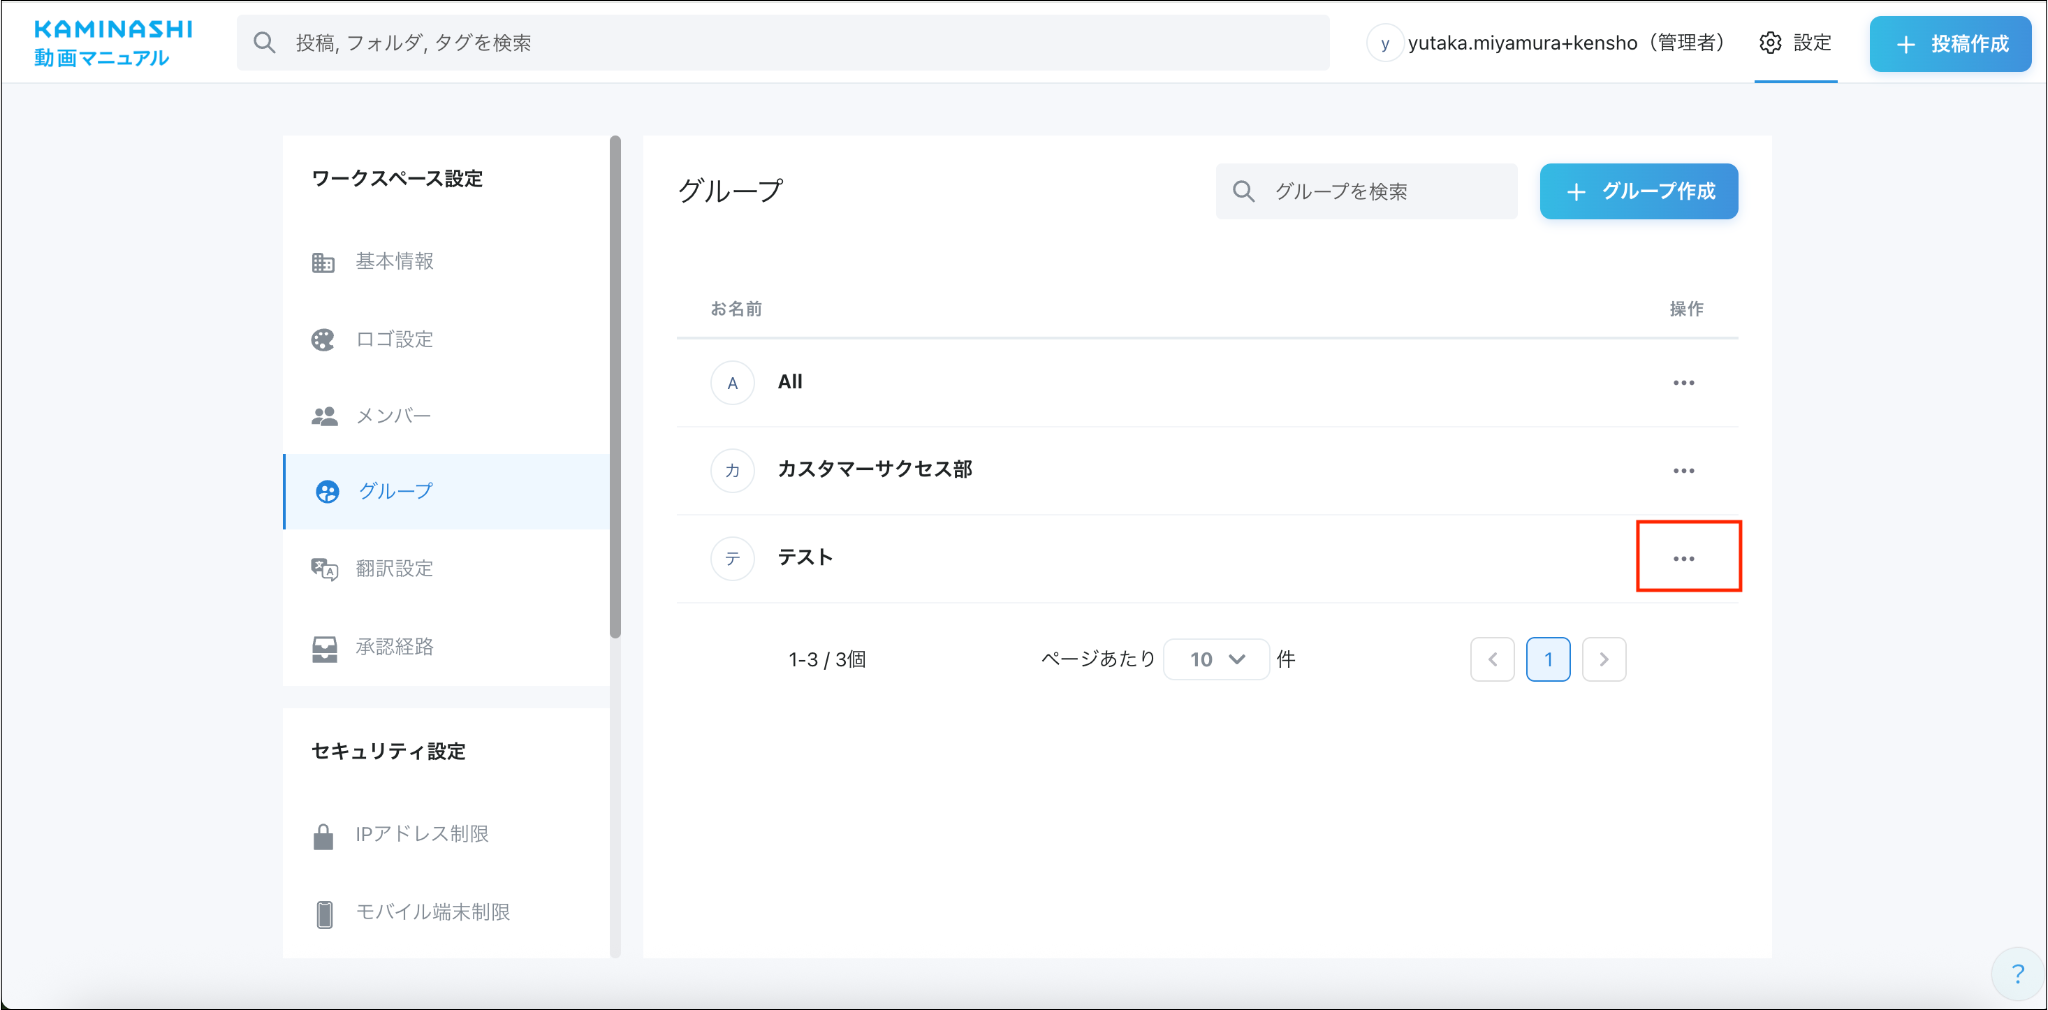This screenshot has width=2048, height=1010.
Task: Go to next page arrow
Action: click(x=1604, y=660)
